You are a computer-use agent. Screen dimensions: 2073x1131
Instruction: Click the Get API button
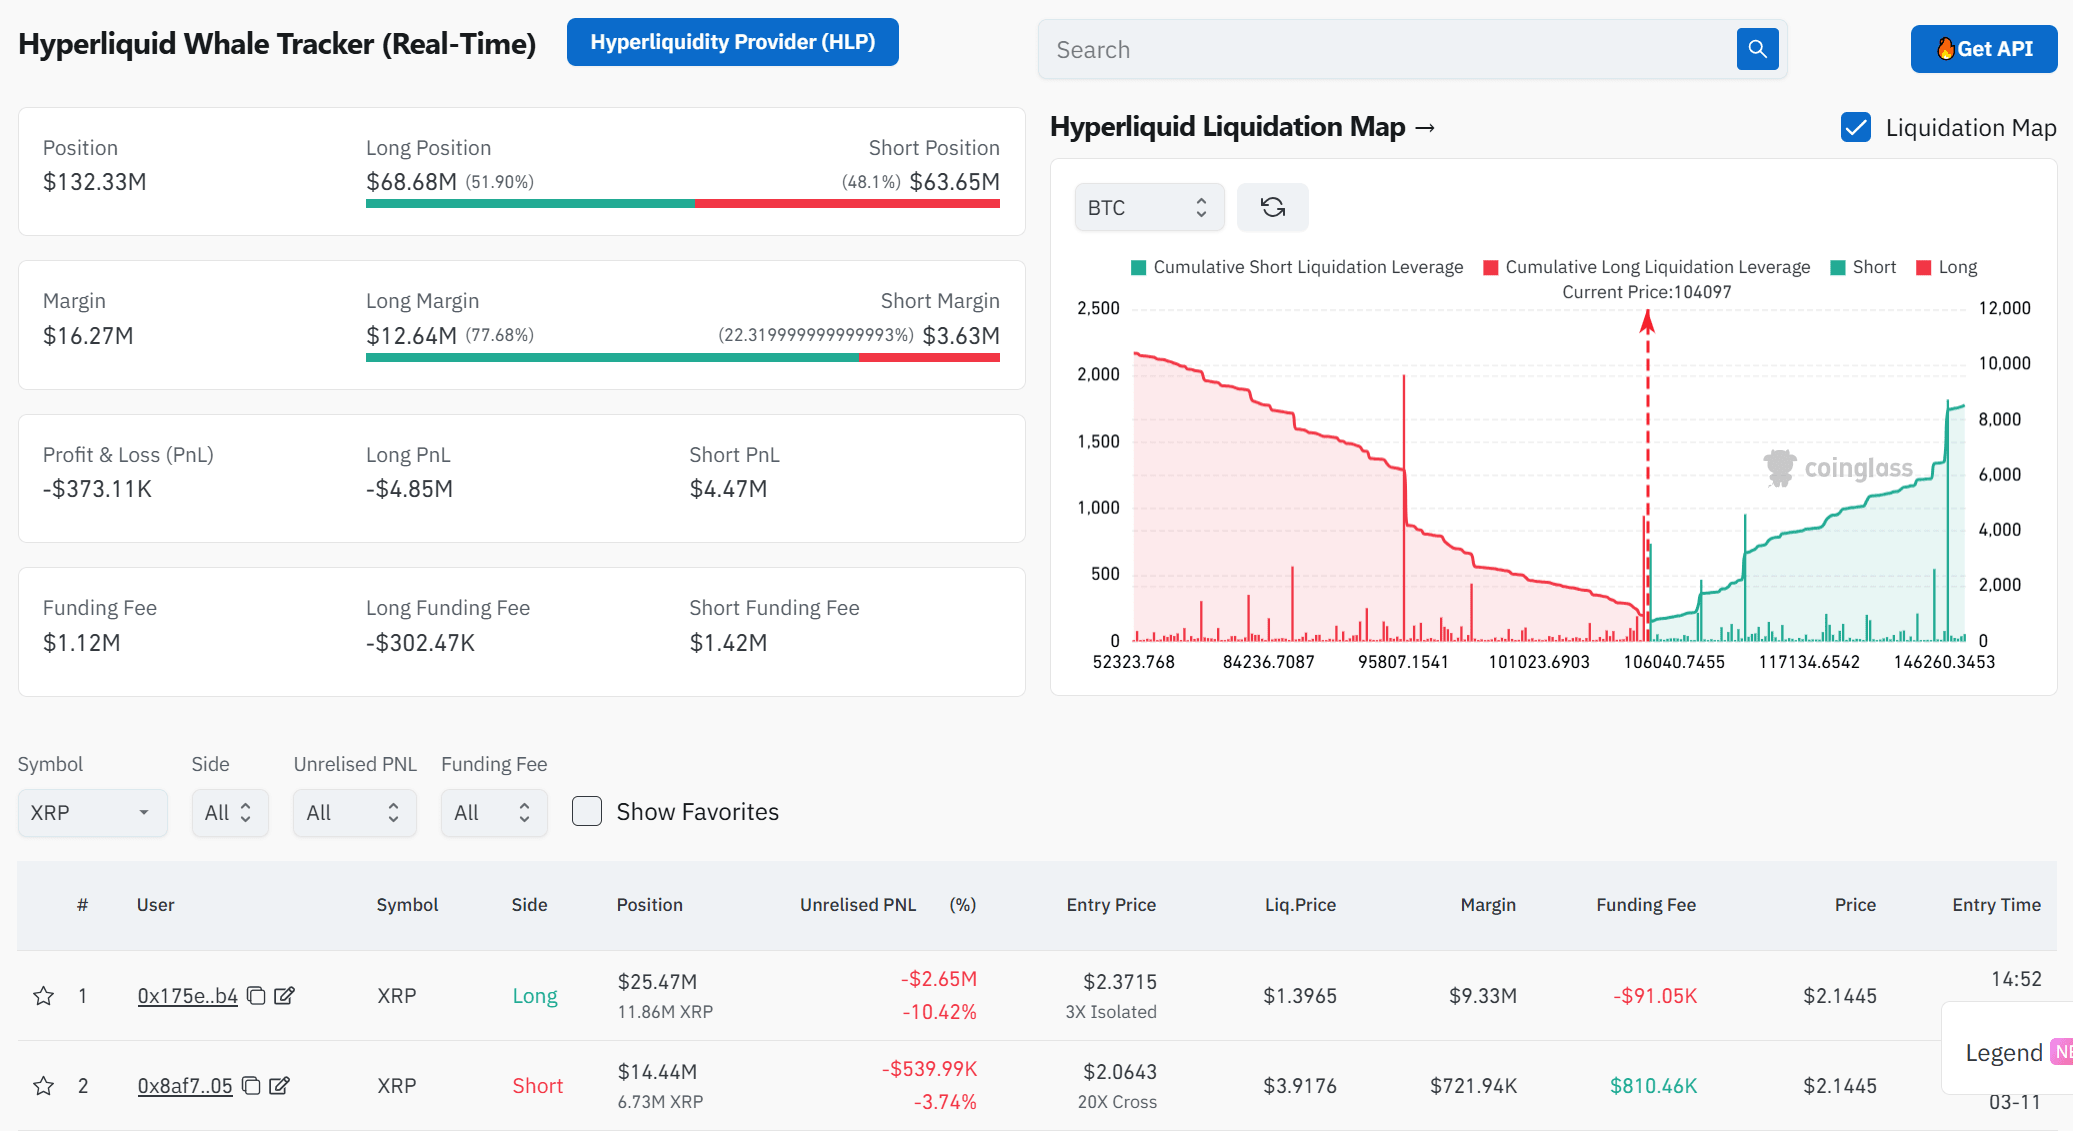pyautogui.click(x=1984, y=49)
